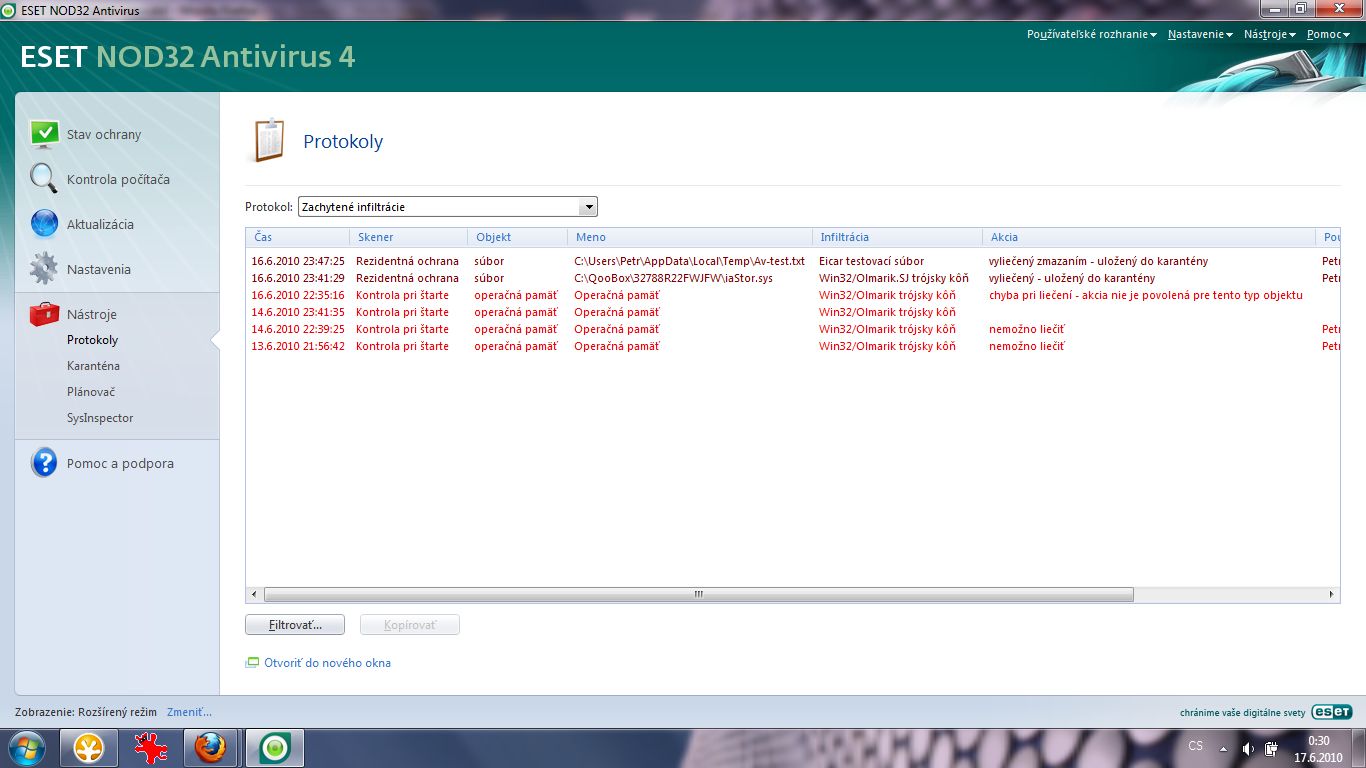
Task: Expand the Nástroje top menu
Action: click(x=1269, y=34)
